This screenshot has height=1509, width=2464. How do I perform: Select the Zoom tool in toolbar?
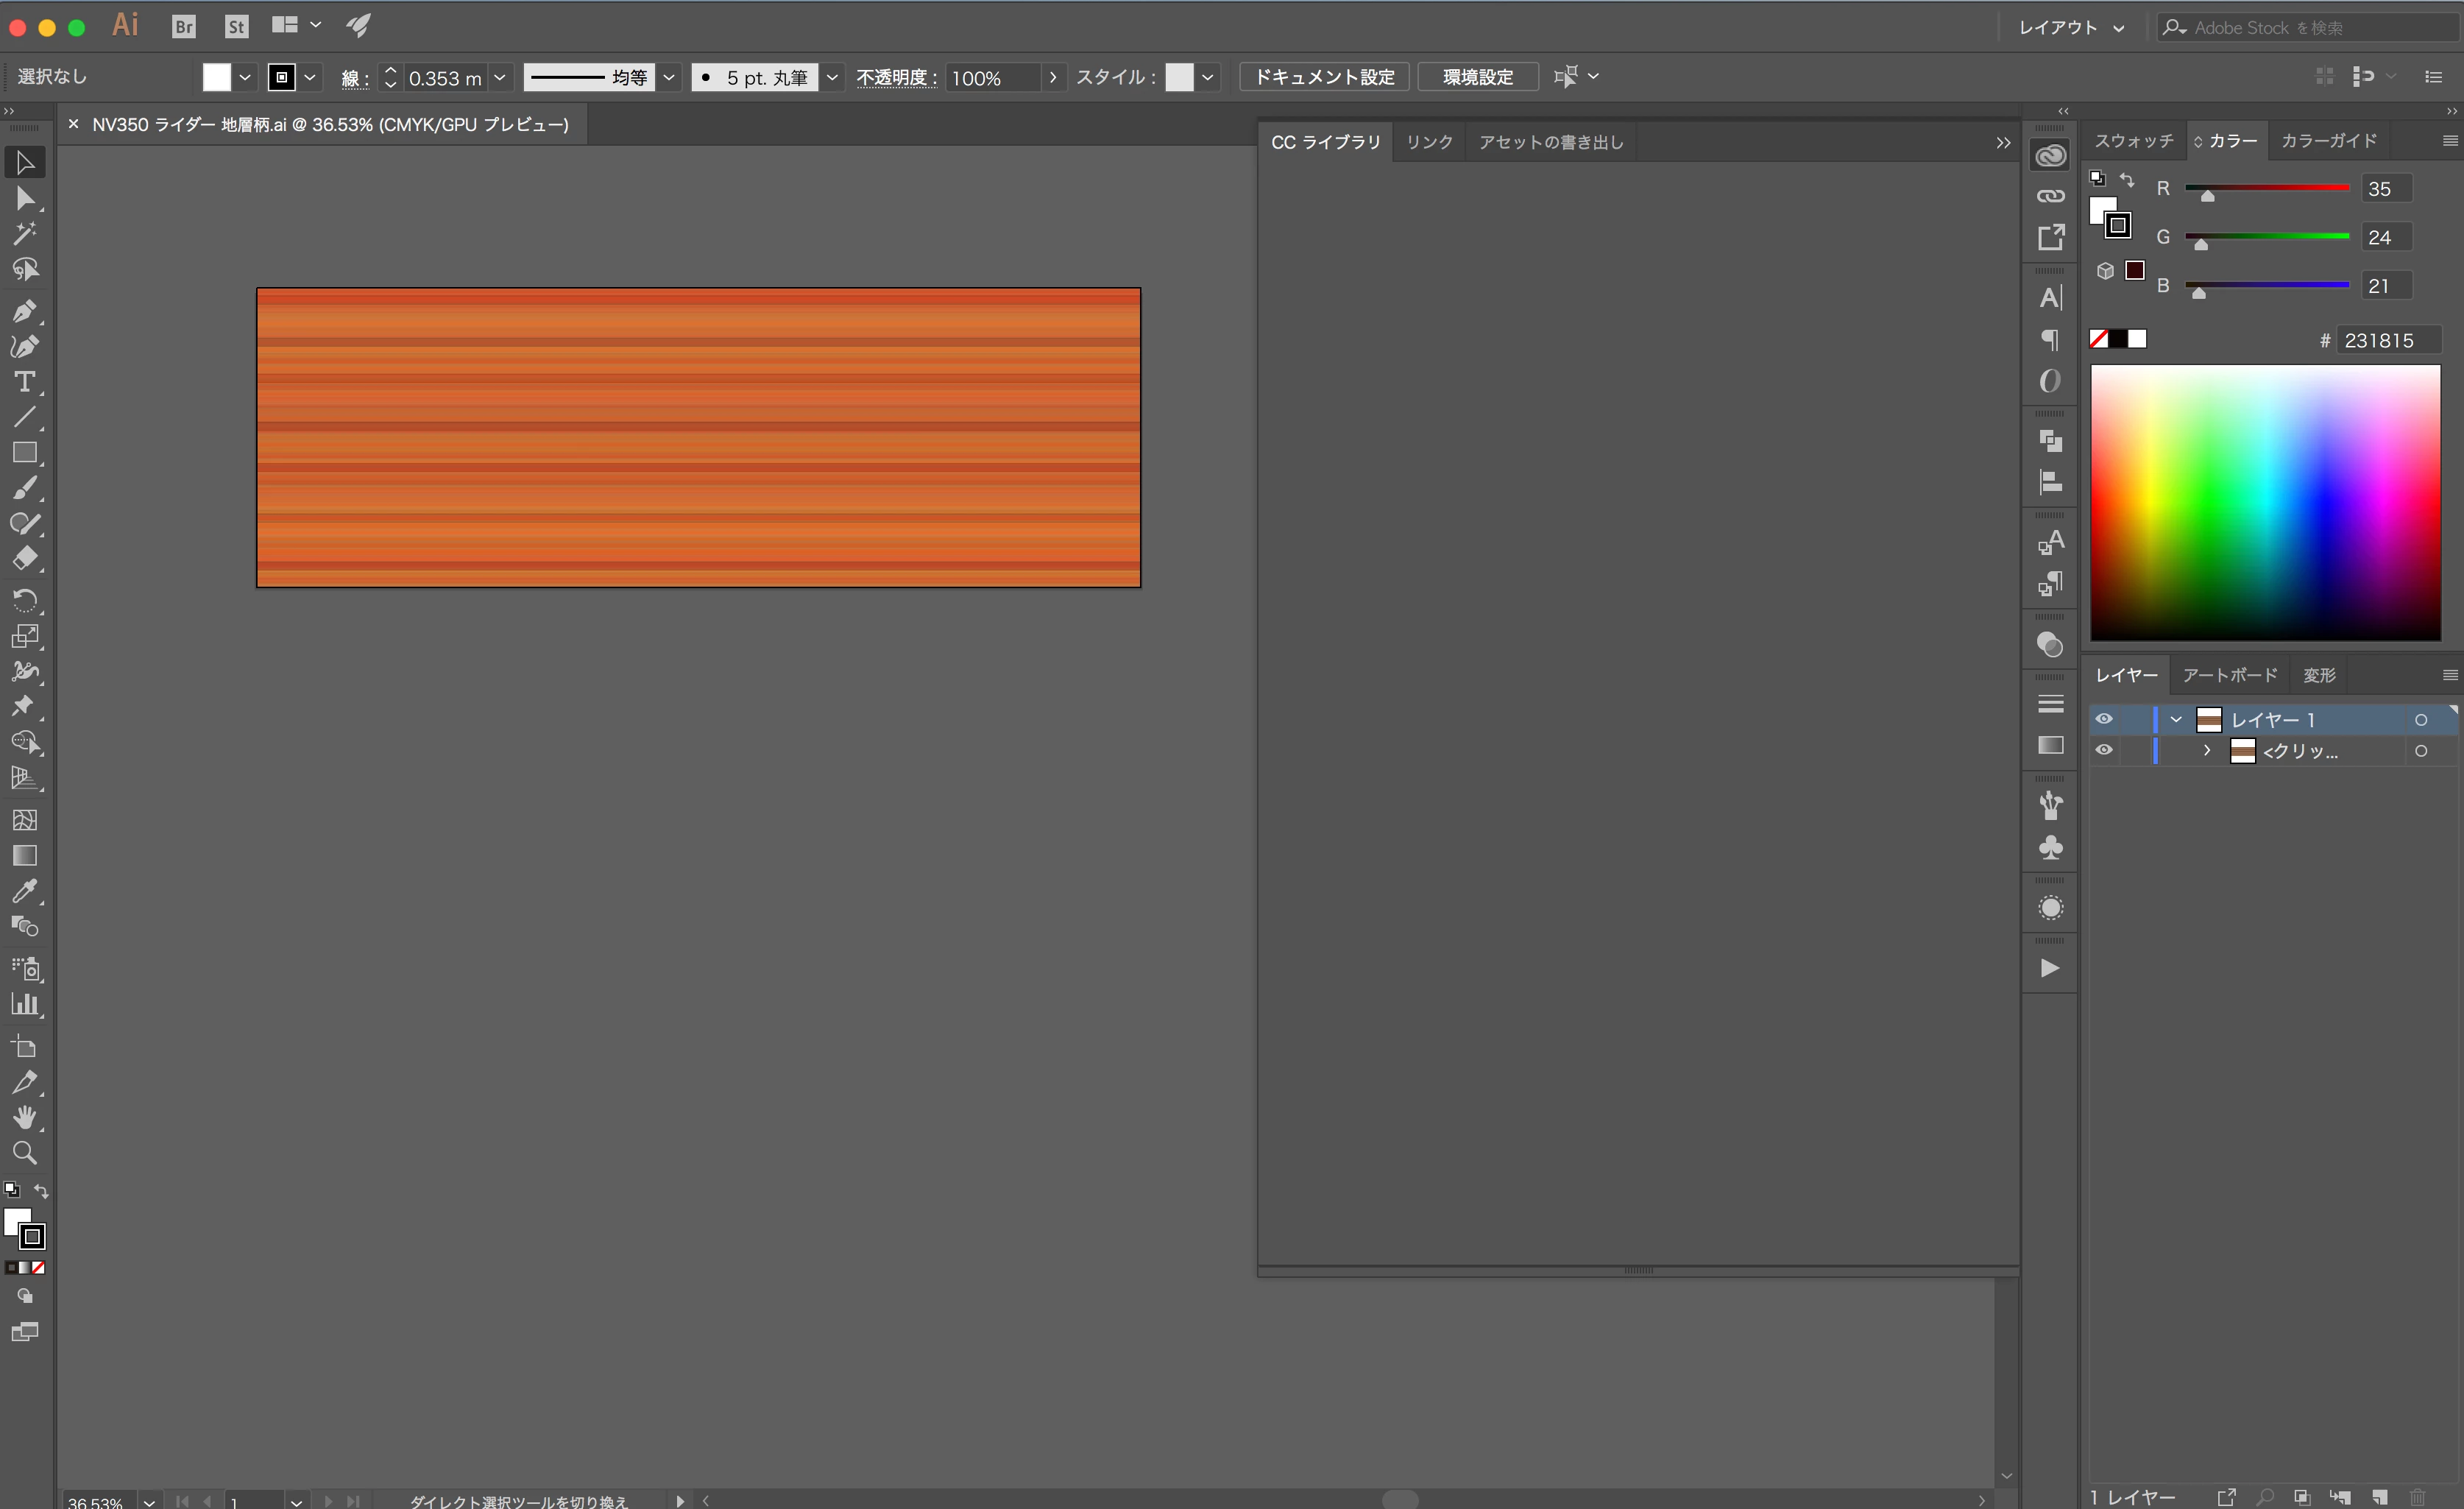[x=24, y=1153]
